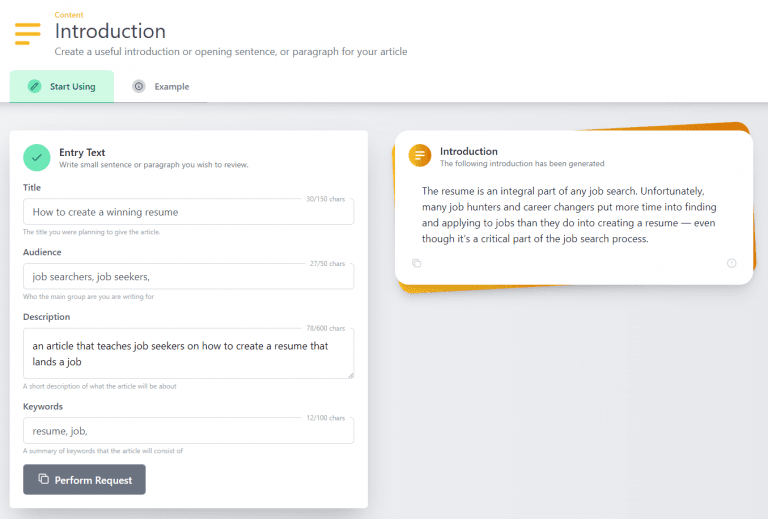Click the Content breadcrumb label
The width and height of the screenshot is (768, 519).
[69, 14]
